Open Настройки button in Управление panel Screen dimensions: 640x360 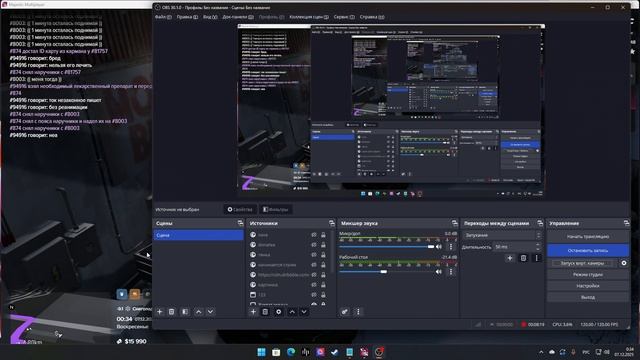588,286
